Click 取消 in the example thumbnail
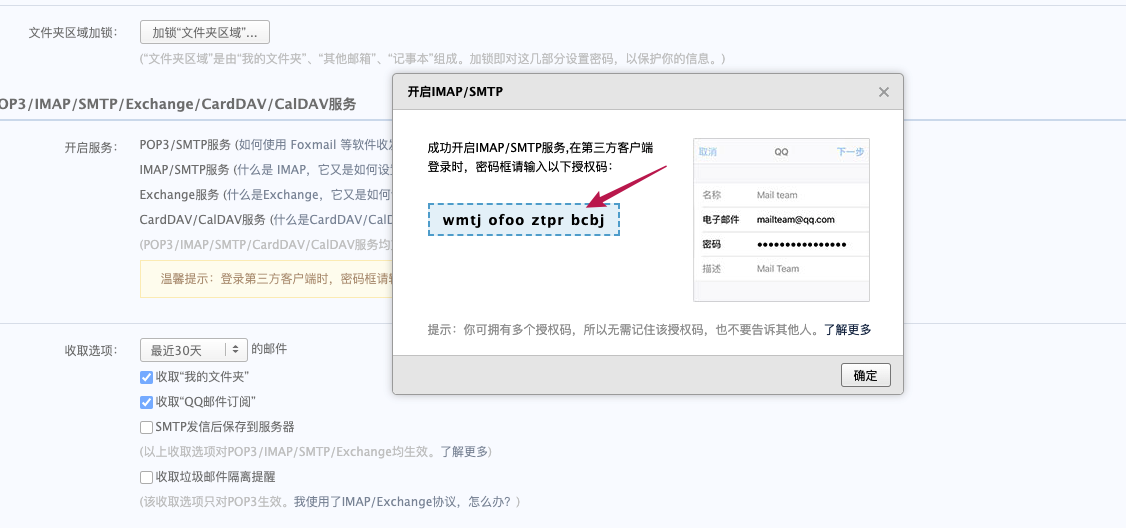Viewport: 1126px width, 528px height. 708,152
